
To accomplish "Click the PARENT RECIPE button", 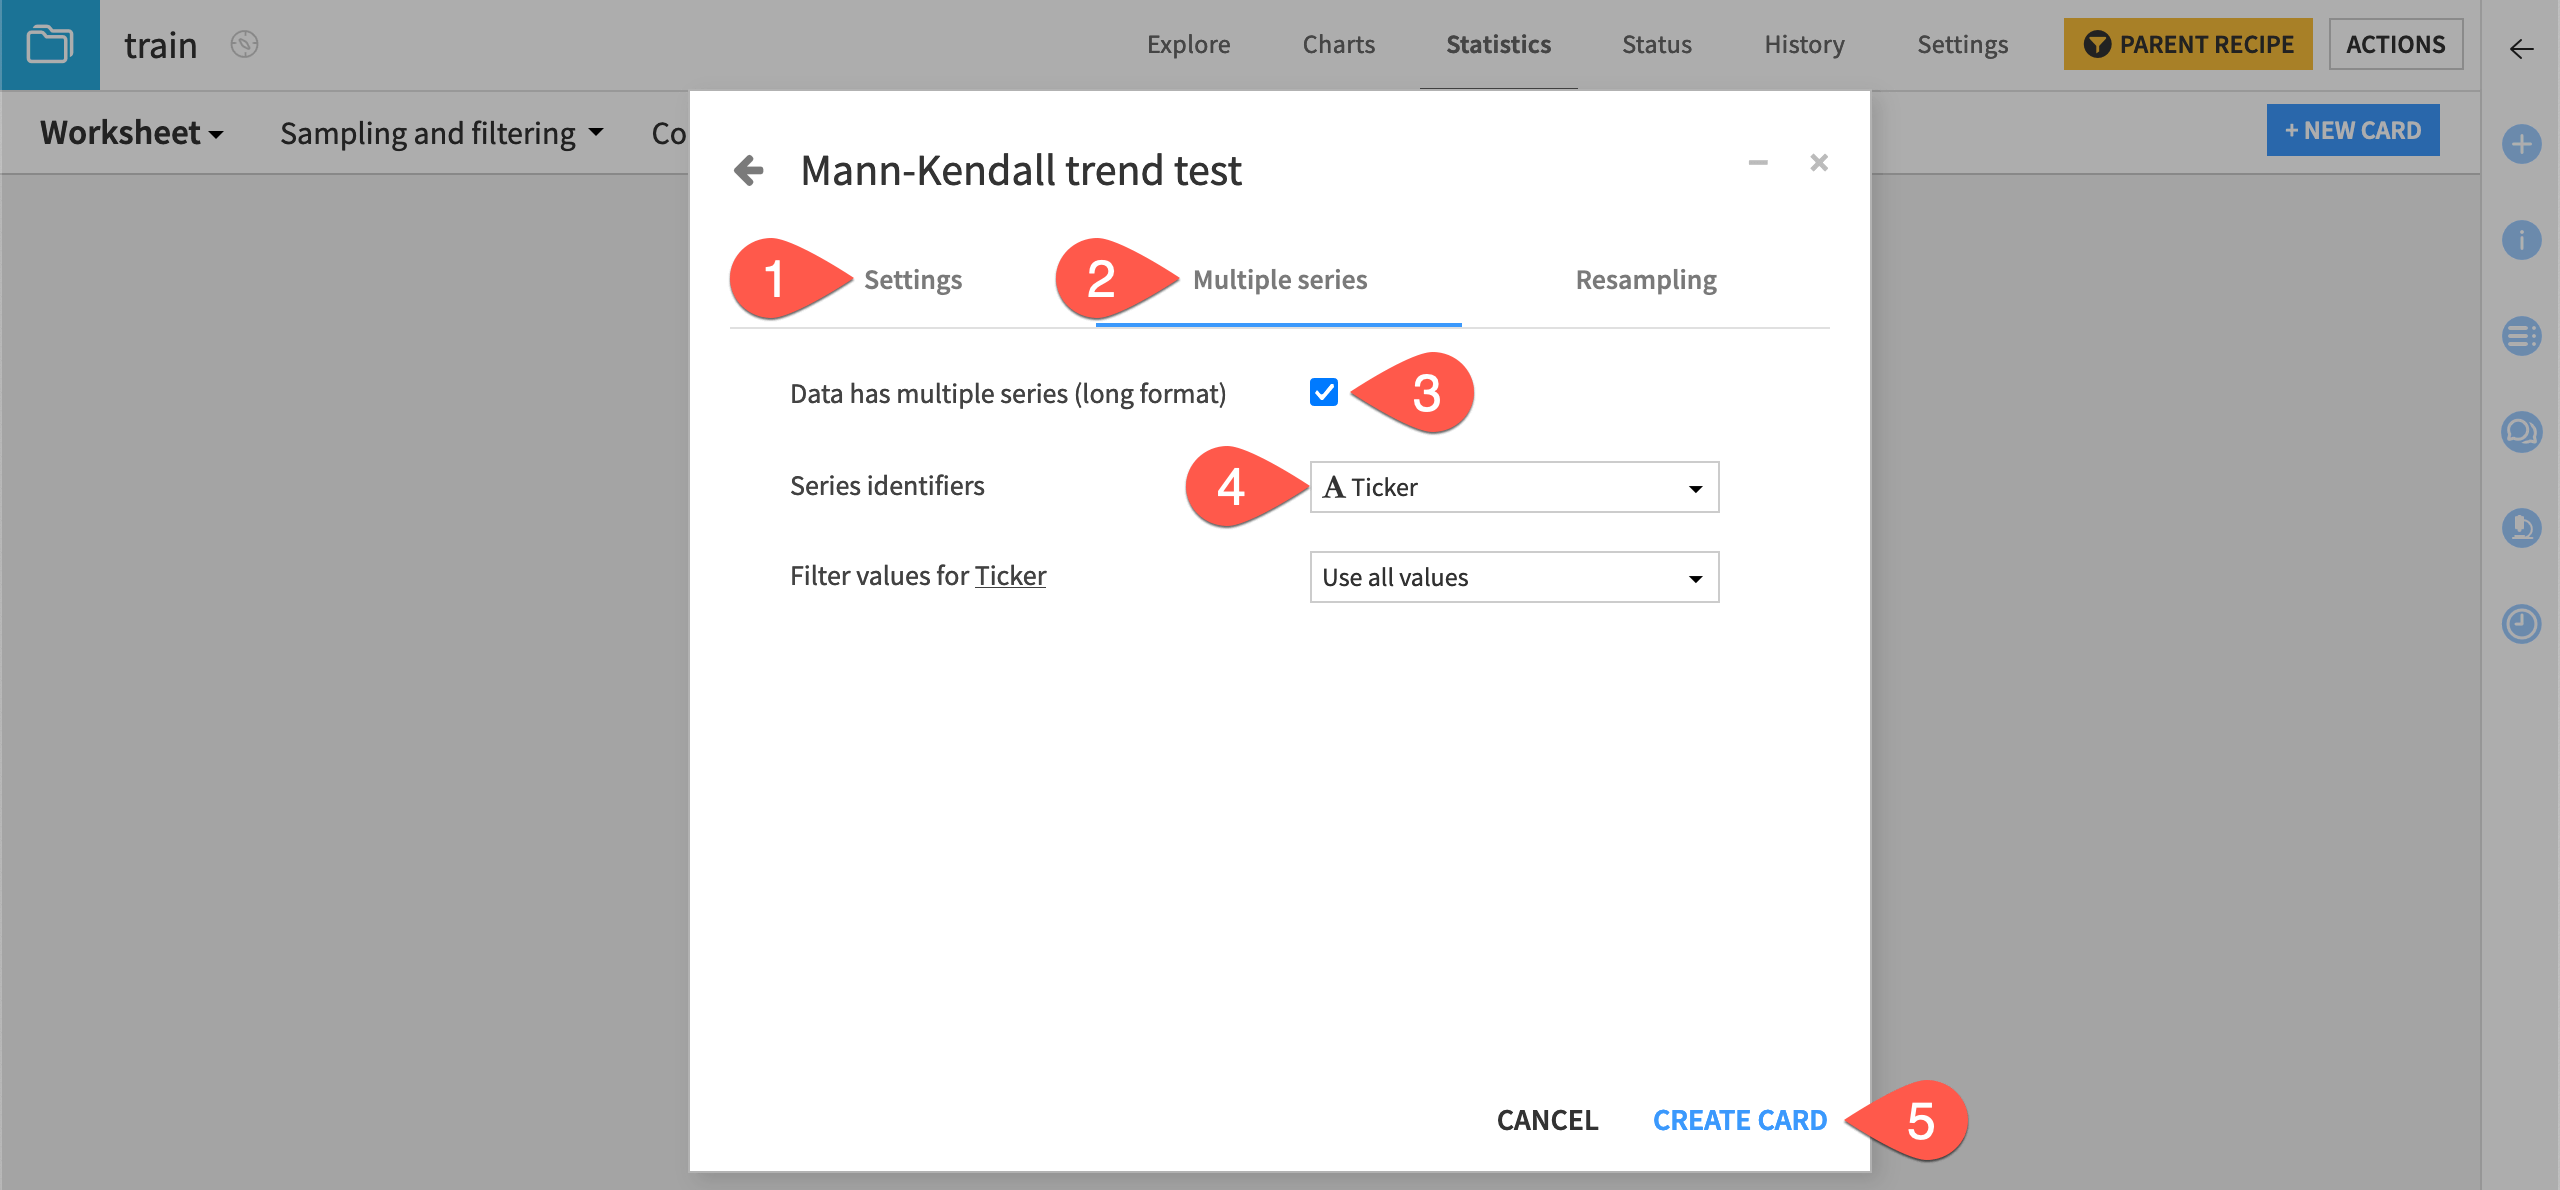I will pyautogui.click(x=2188, y=44).
